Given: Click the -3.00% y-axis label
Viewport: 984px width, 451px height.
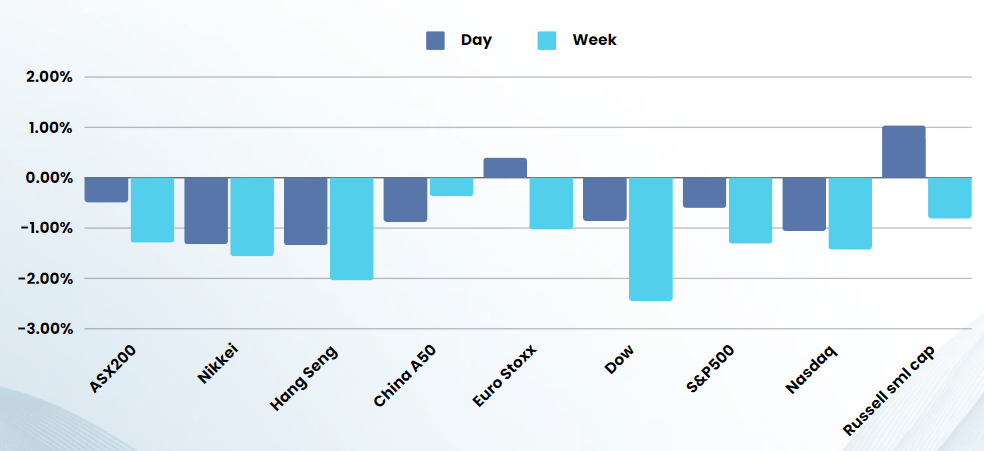Looking at the screenshot, I should pos(42,328).
